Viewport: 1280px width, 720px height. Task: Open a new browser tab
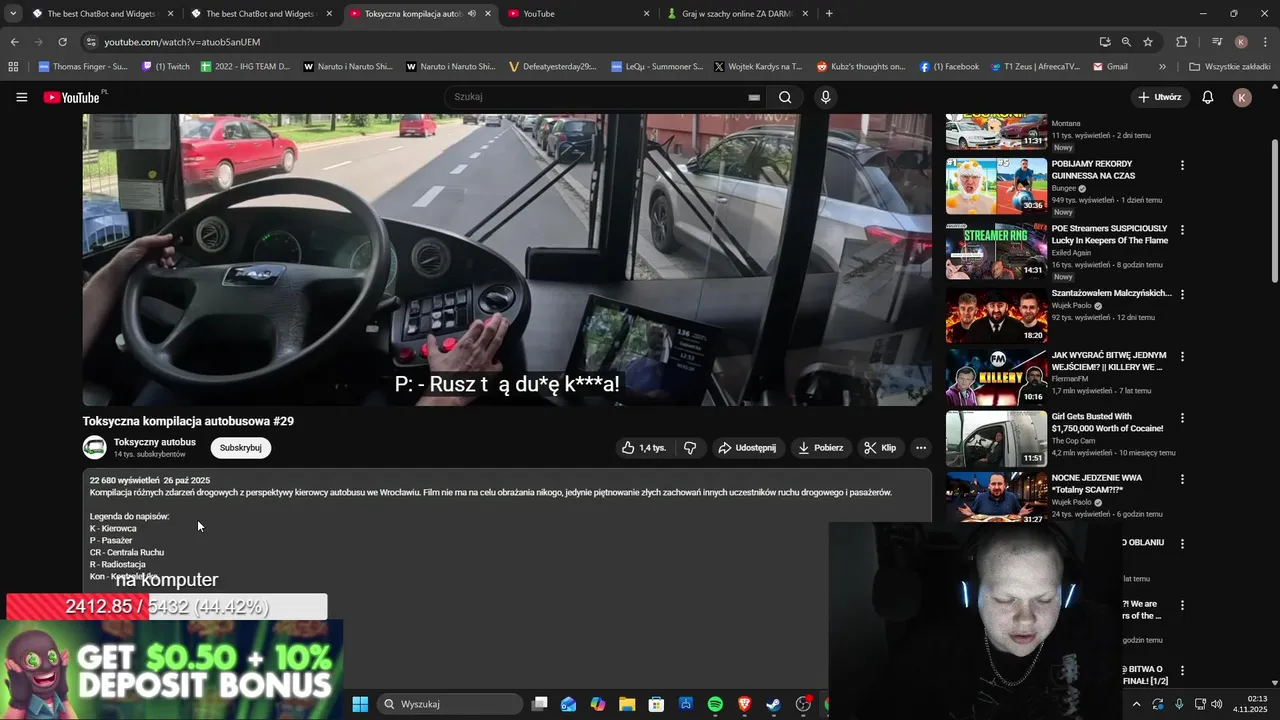[829, 14]
